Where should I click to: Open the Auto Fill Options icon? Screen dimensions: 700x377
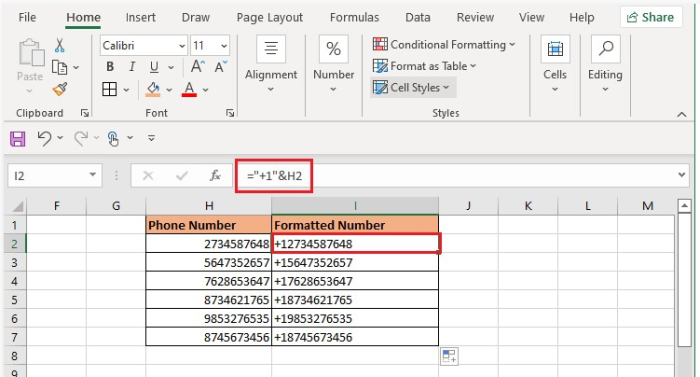(x=449, y=356)
